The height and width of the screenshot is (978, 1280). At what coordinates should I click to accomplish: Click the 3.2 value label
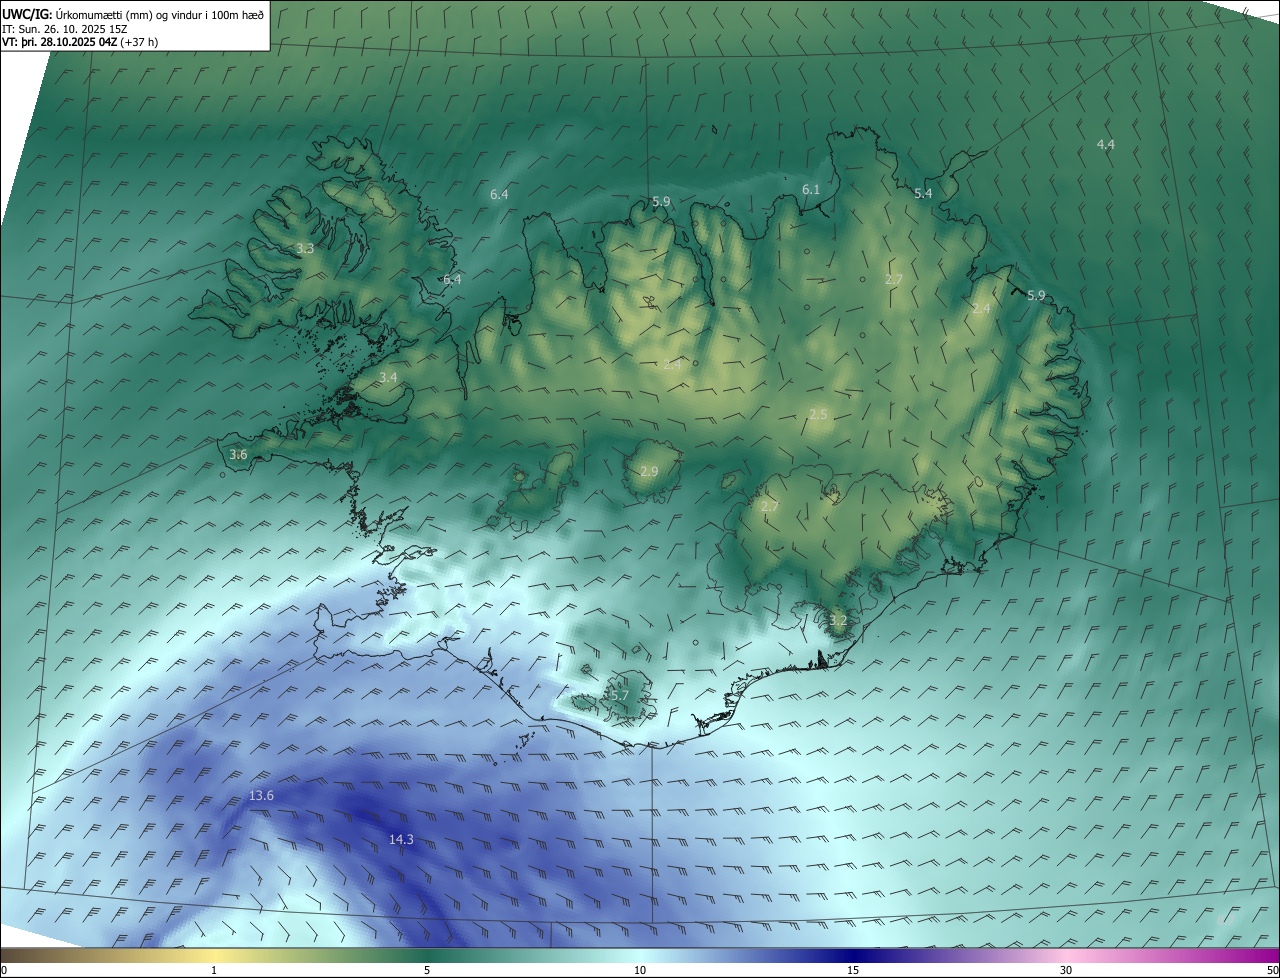pyautogui.click(x=838, y=621)
